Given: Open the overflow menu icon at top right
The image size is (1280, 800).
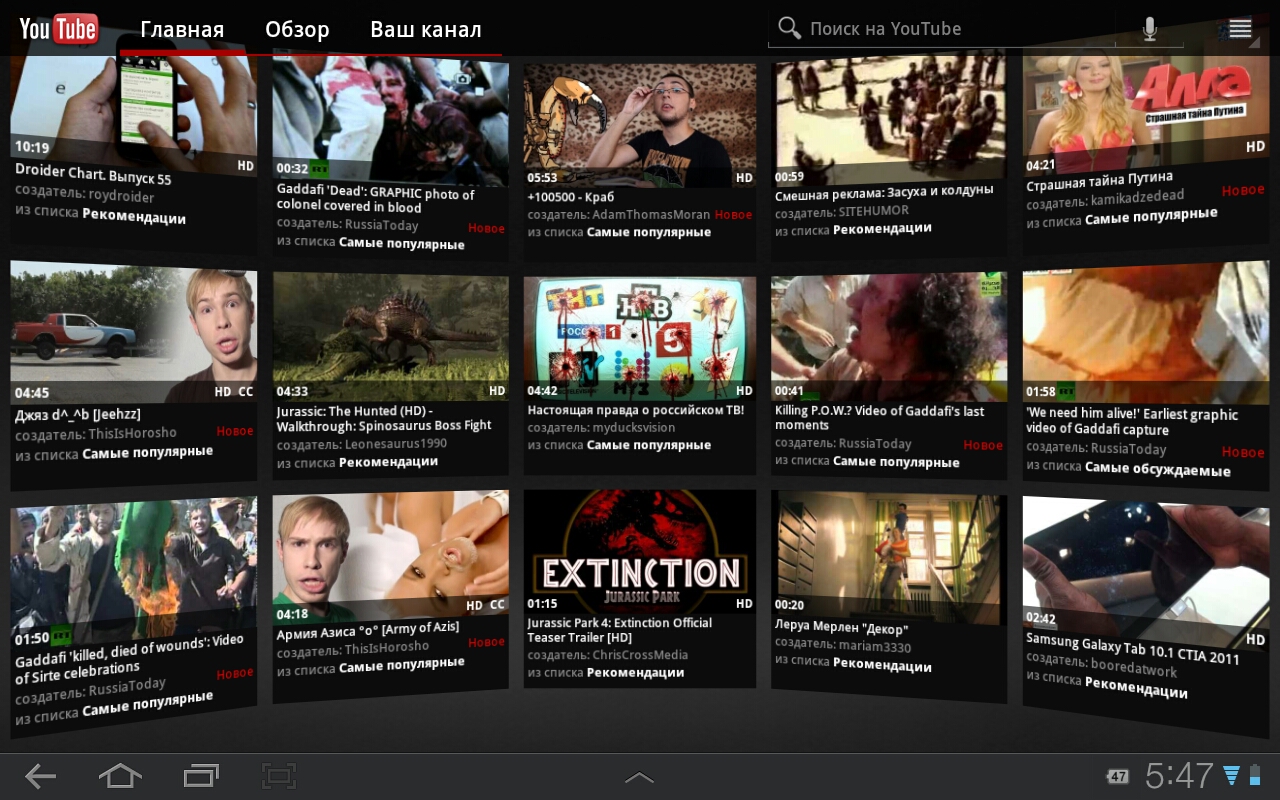Looking at the screenshot, I should click(x=1240, y=29).
